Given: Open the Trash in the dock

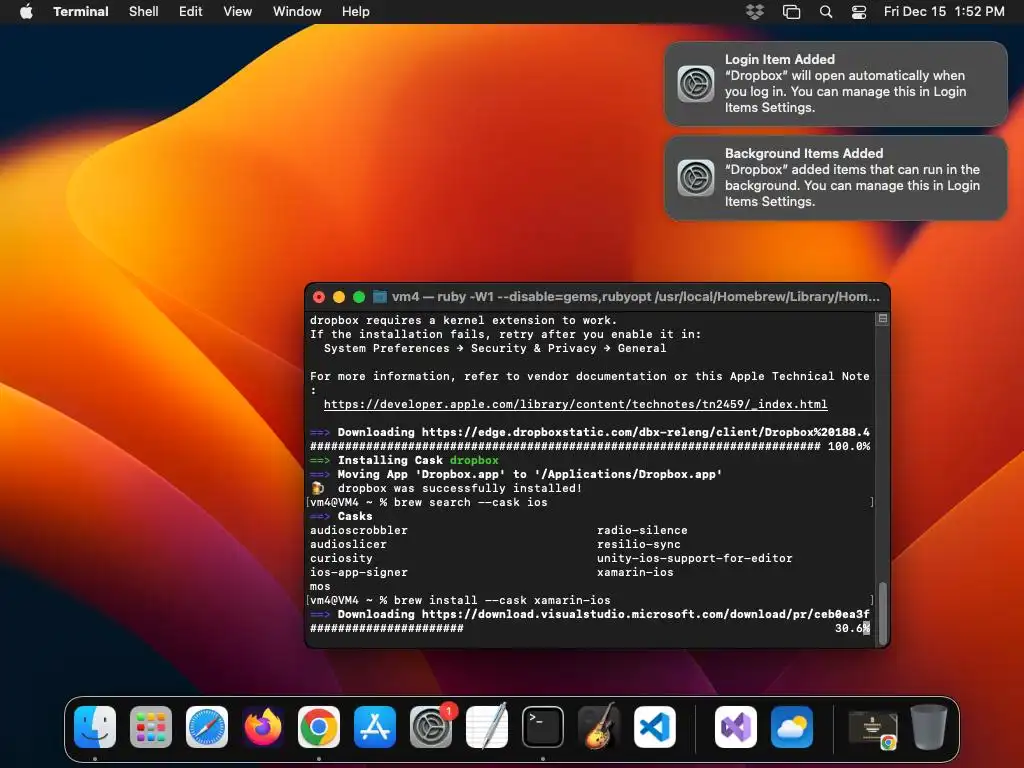Looking at the screenshot, I should click(929, 726).
